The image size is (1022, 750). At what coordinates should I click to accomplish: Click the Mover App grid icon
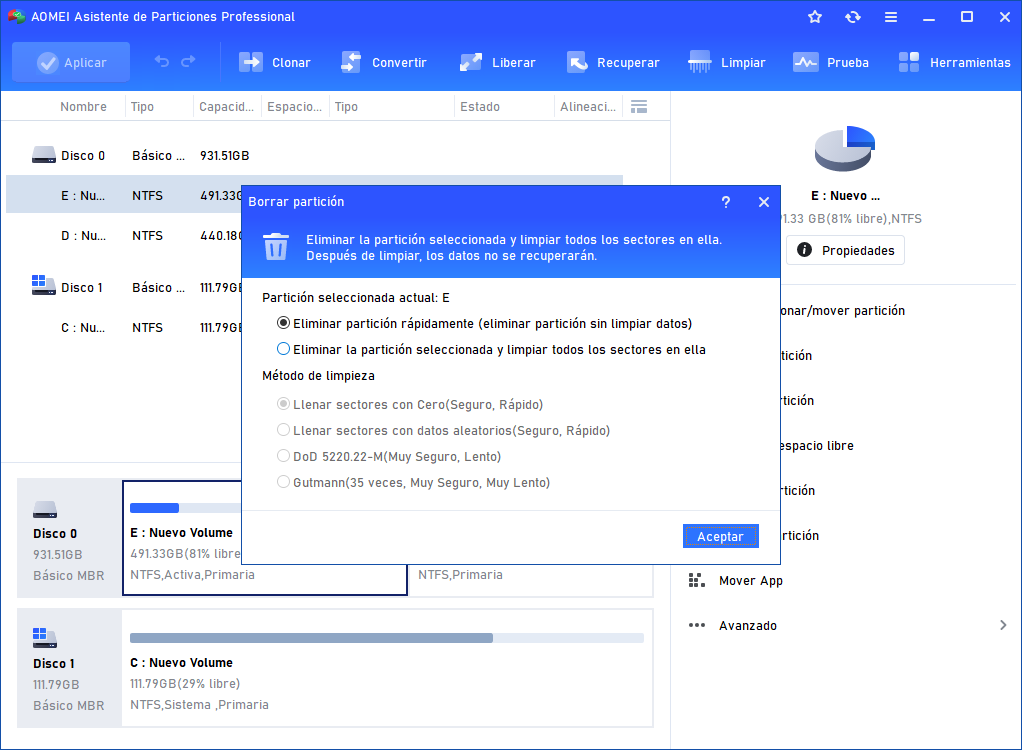[x=697, y=580]
